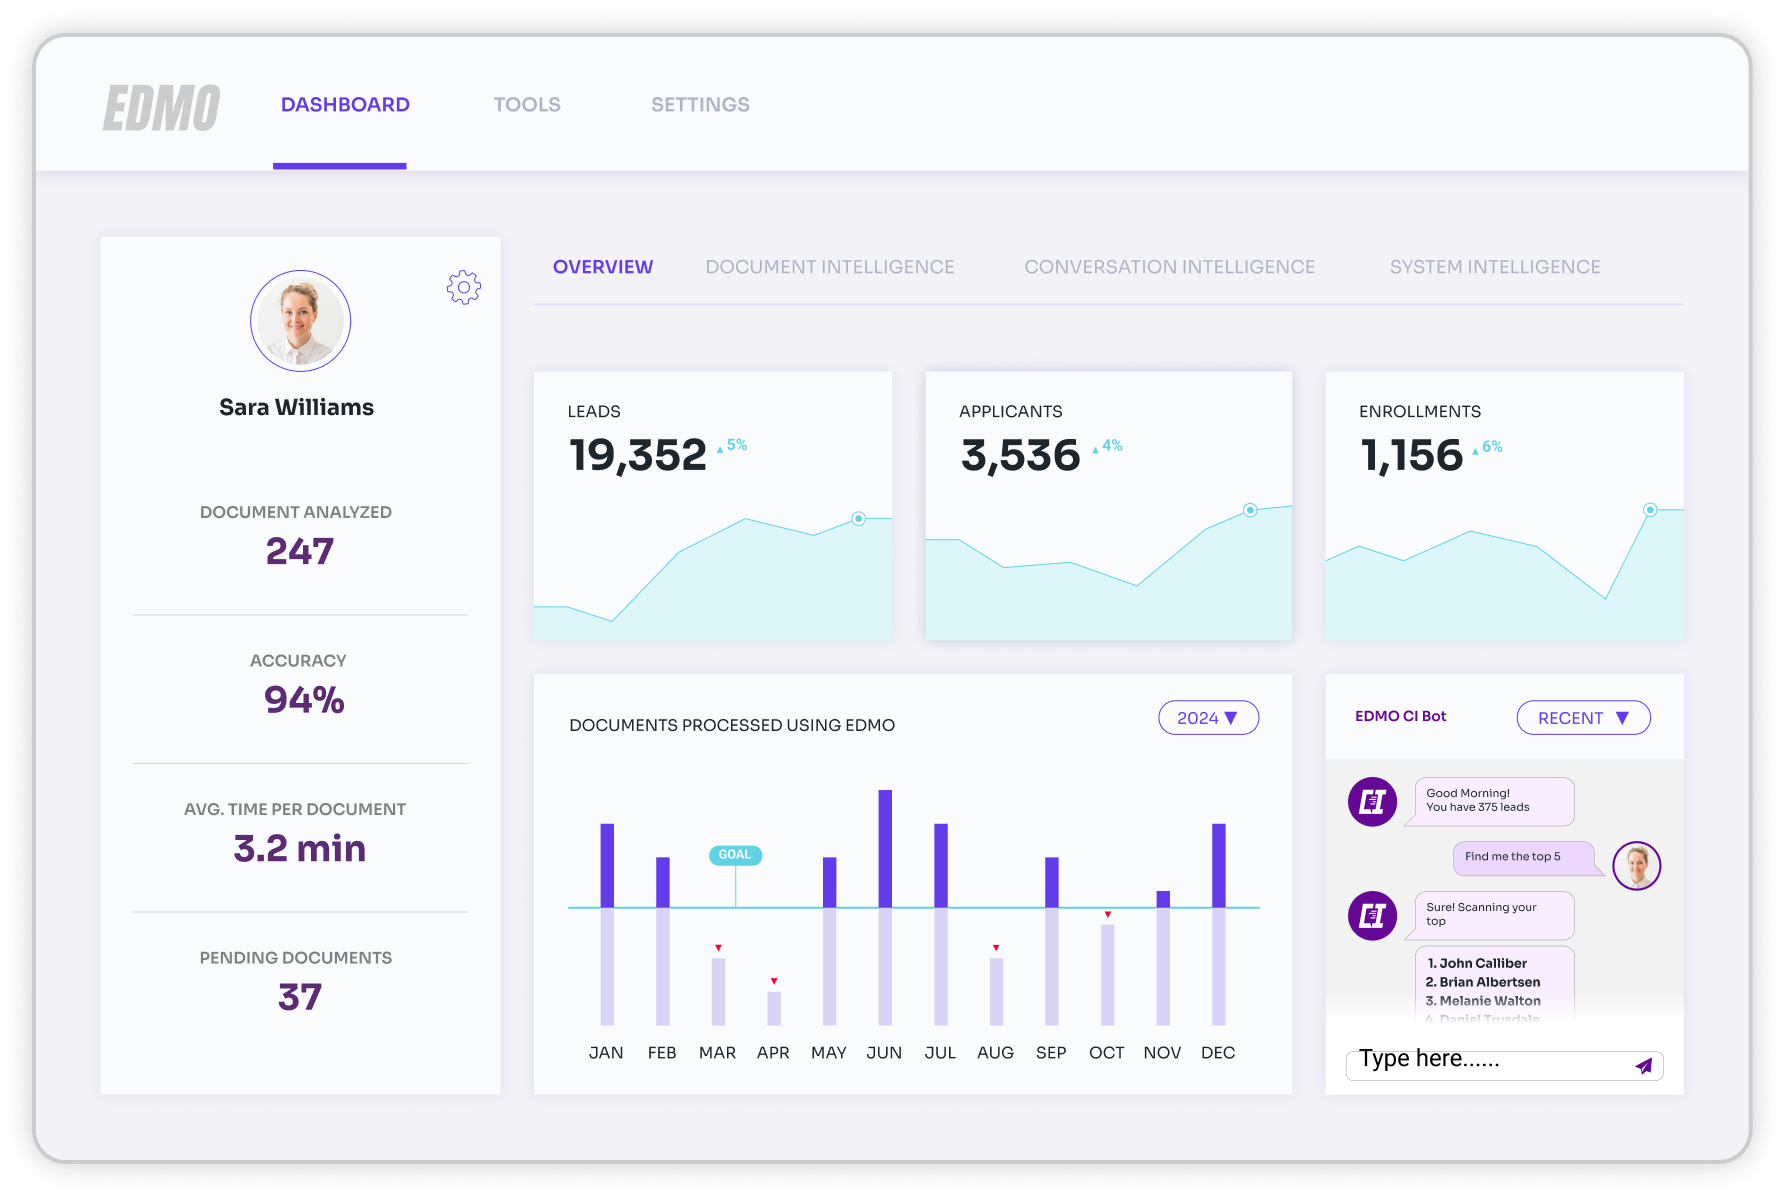Open the Settings navigation item
1785x1196 pixels.
pos(699,104)
